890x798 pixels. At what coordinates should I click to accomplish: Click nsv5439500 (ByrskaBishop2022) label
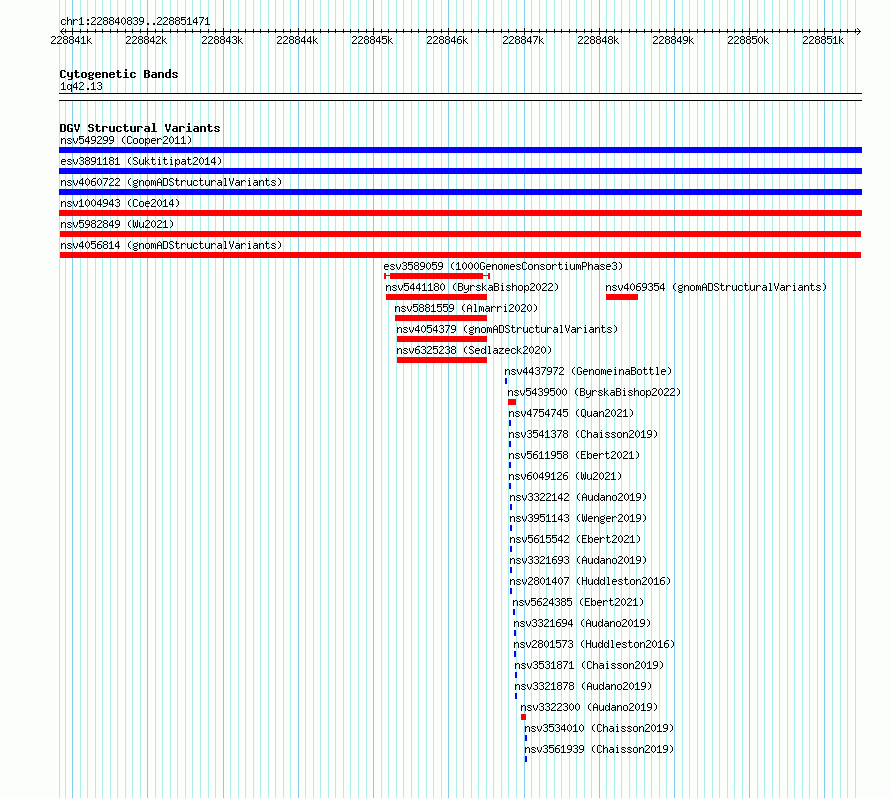[x=594, y=392]
